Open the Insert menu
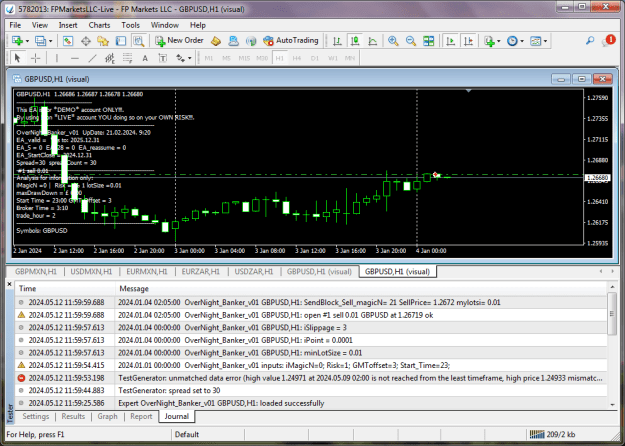 click(x=68, y=25)
